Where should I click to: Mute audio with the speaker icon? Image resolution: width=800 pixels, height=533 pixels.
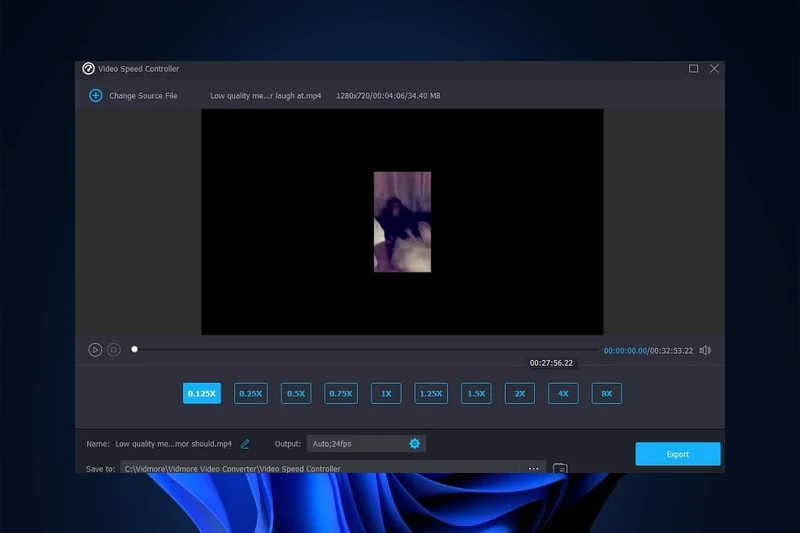click(705, 350)
